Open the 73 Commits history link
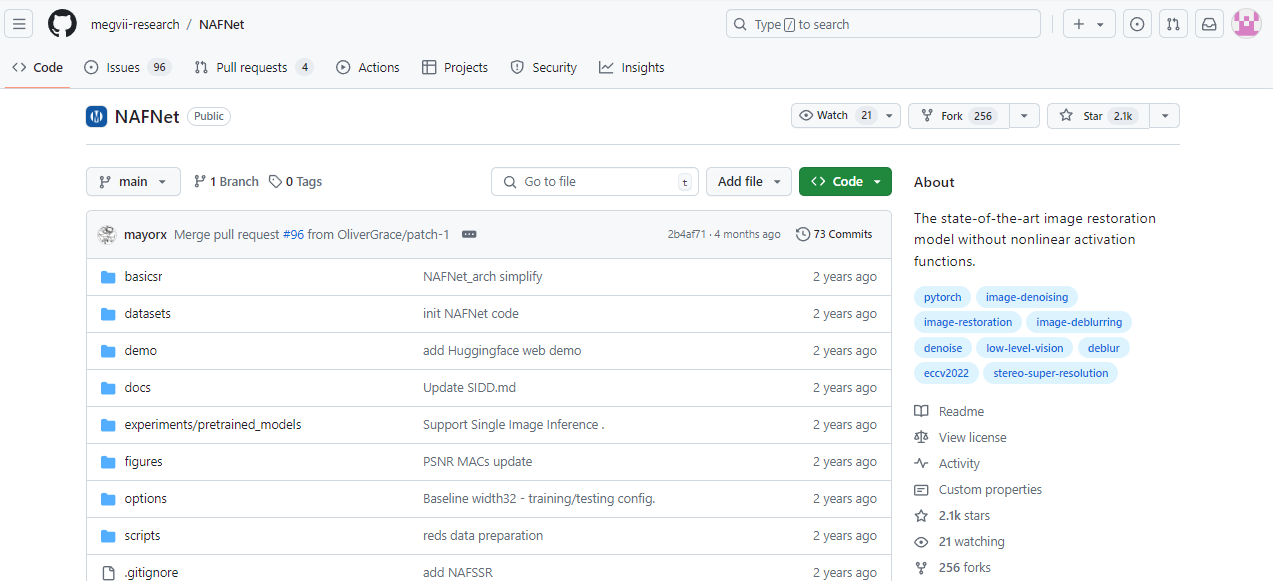Image resolution: width=1273 pixels, height=581 pixels. tap(834, 234)
